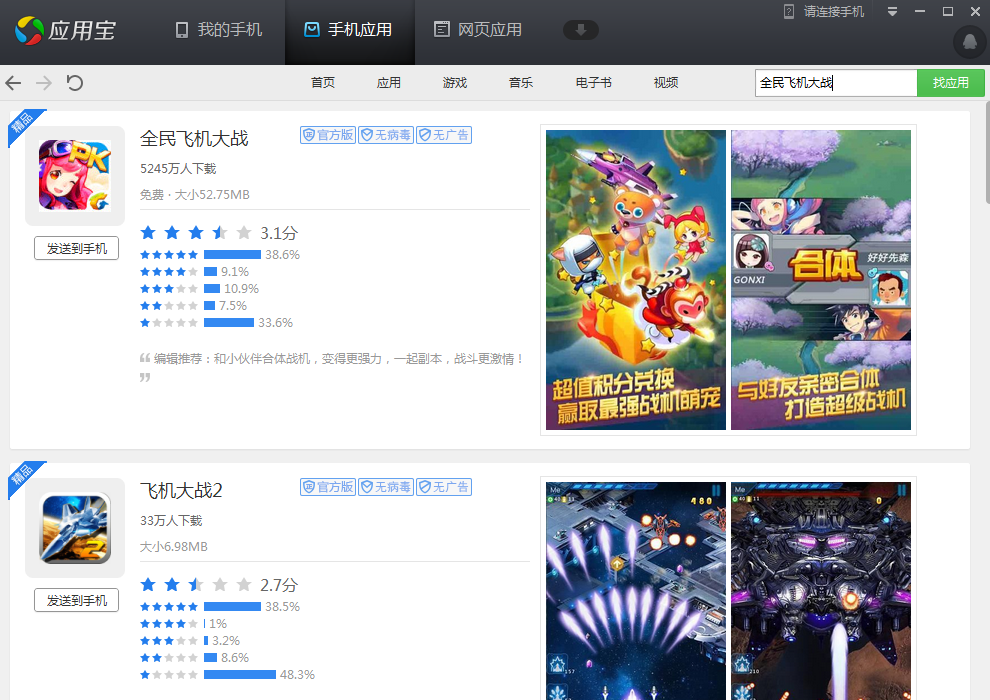Click the 48.3% one-star percentage
Image resolution: width=990 pixels, height=700 pixels.
[297, 675]
